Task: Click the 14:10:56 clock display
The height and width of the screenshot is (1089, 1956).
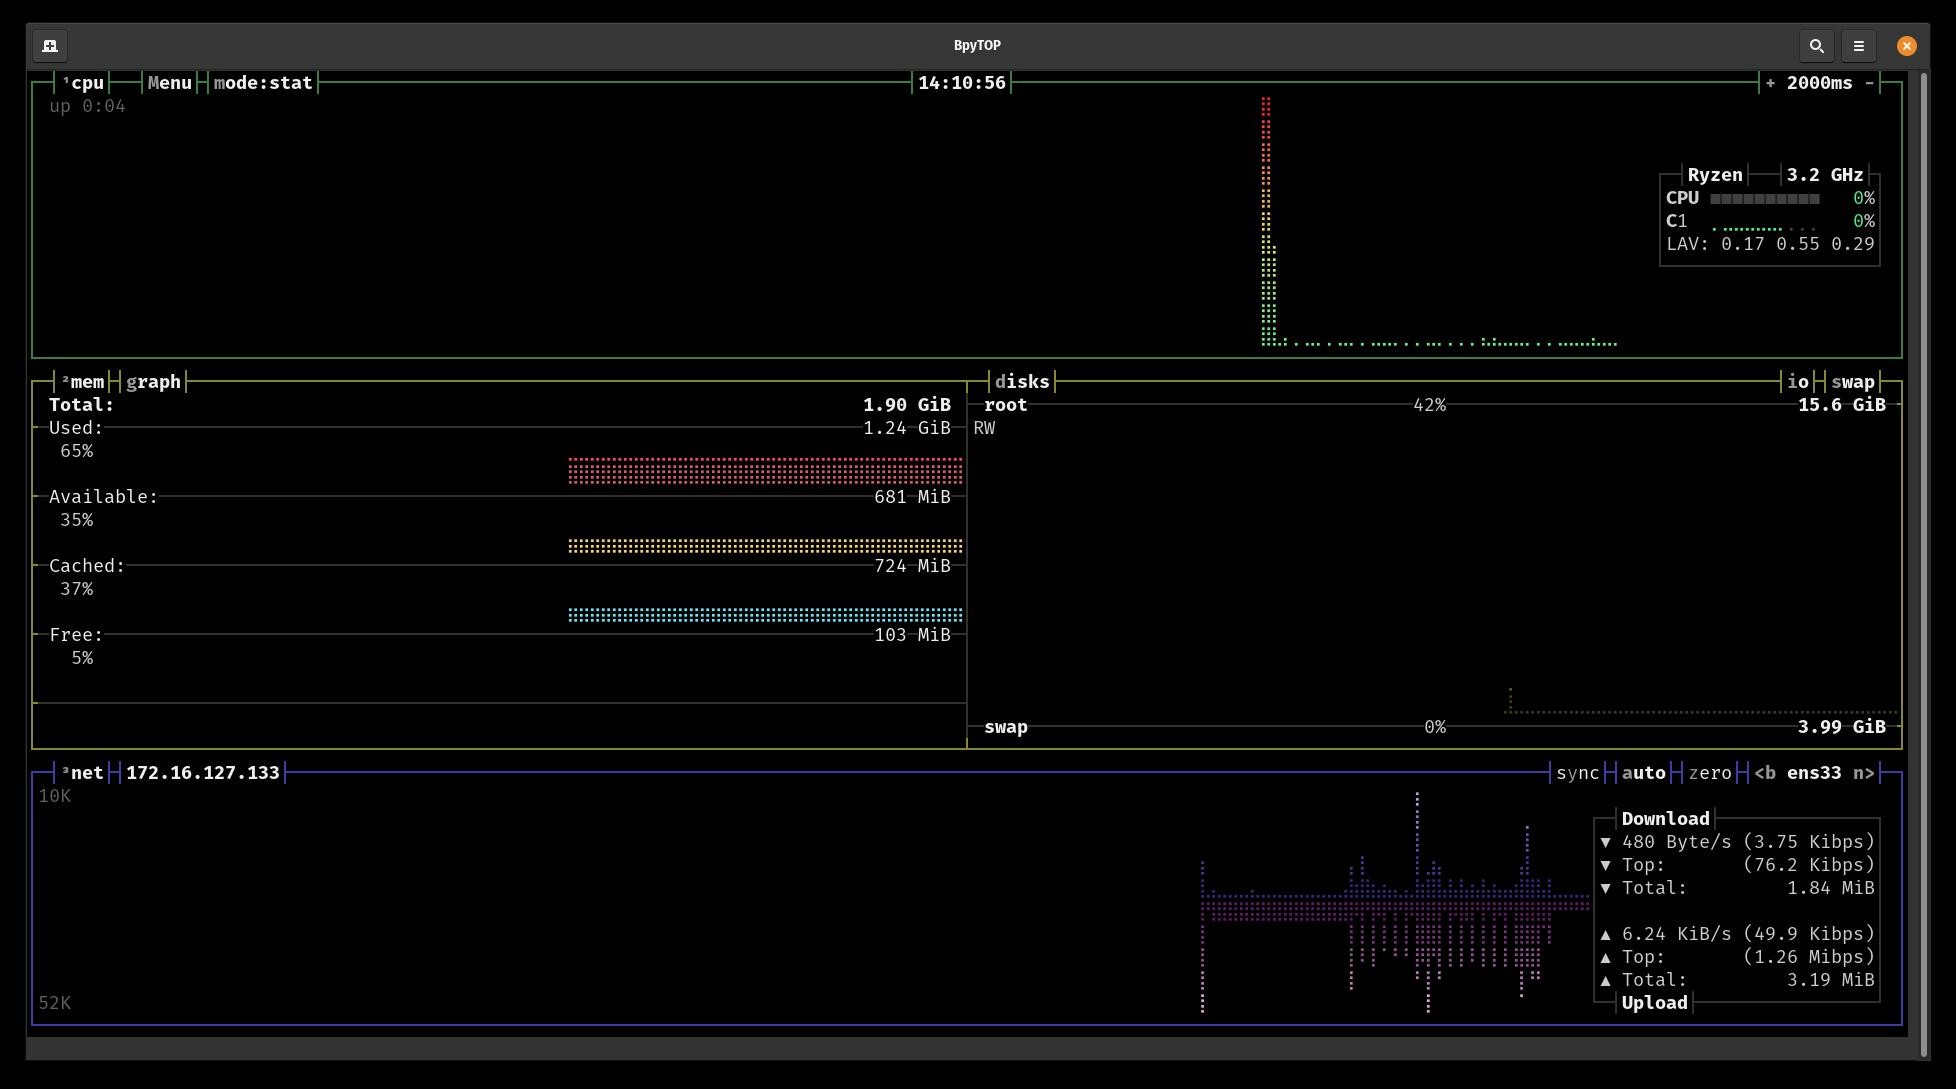Action: 962,83
